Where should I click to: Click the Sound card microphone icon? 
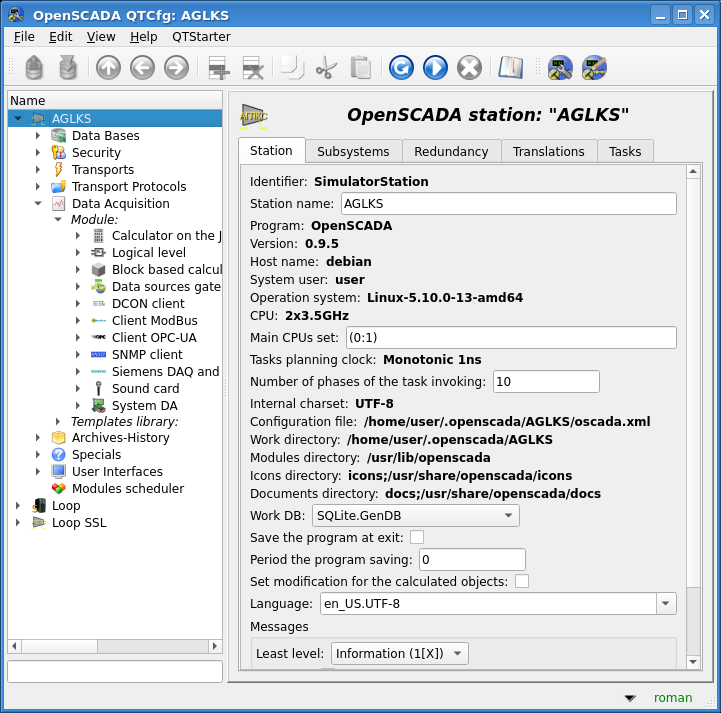[98, 388]
